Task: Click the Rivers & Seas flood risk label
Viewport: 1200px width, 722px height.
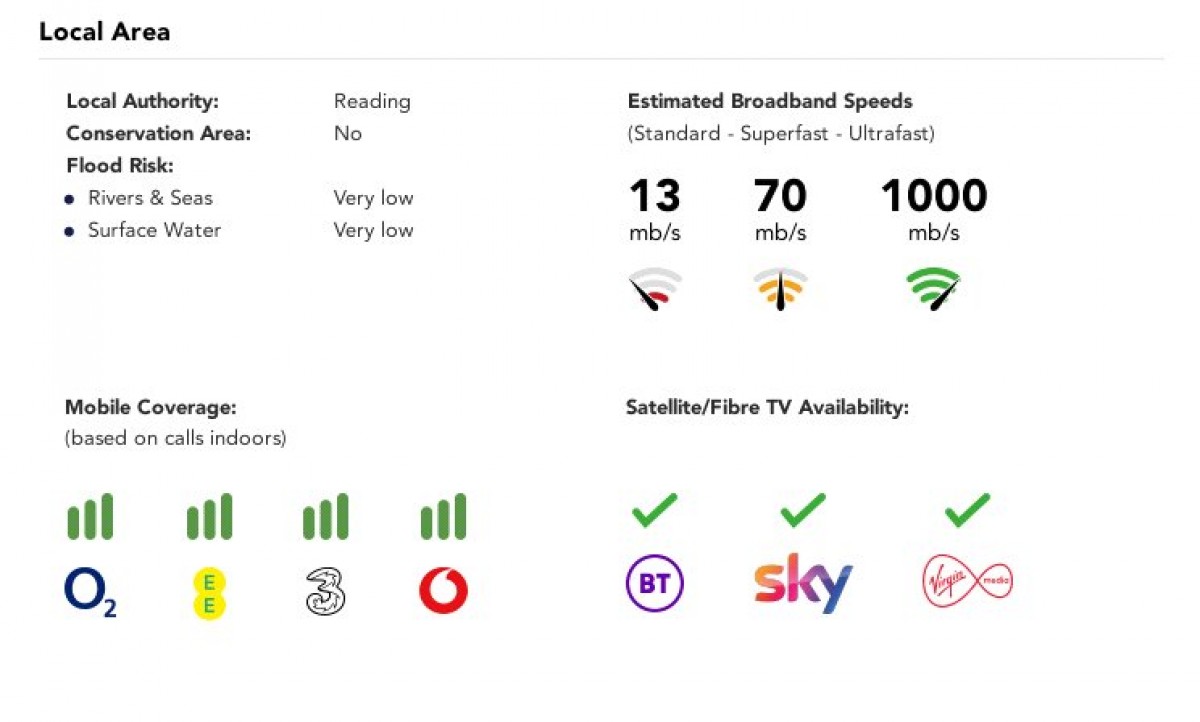Action: pos(150,198)
